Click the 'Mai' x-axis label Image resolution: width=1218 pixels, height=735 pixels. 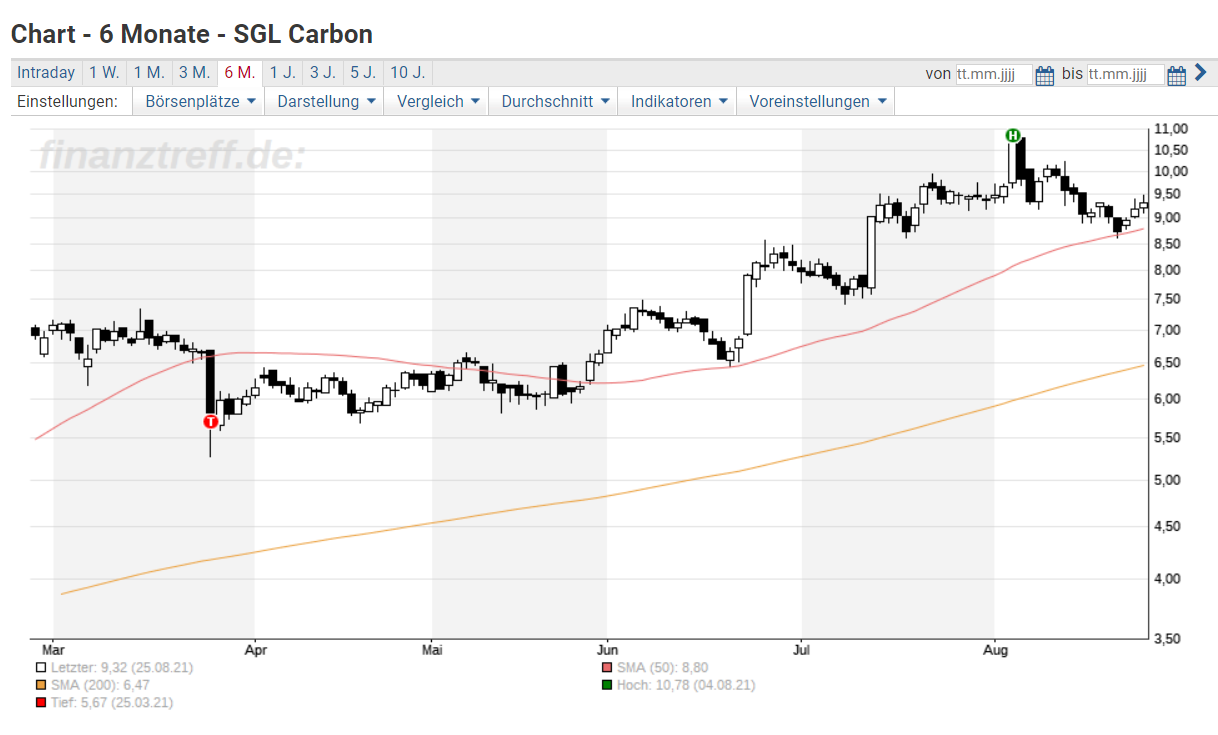point(432,650)
